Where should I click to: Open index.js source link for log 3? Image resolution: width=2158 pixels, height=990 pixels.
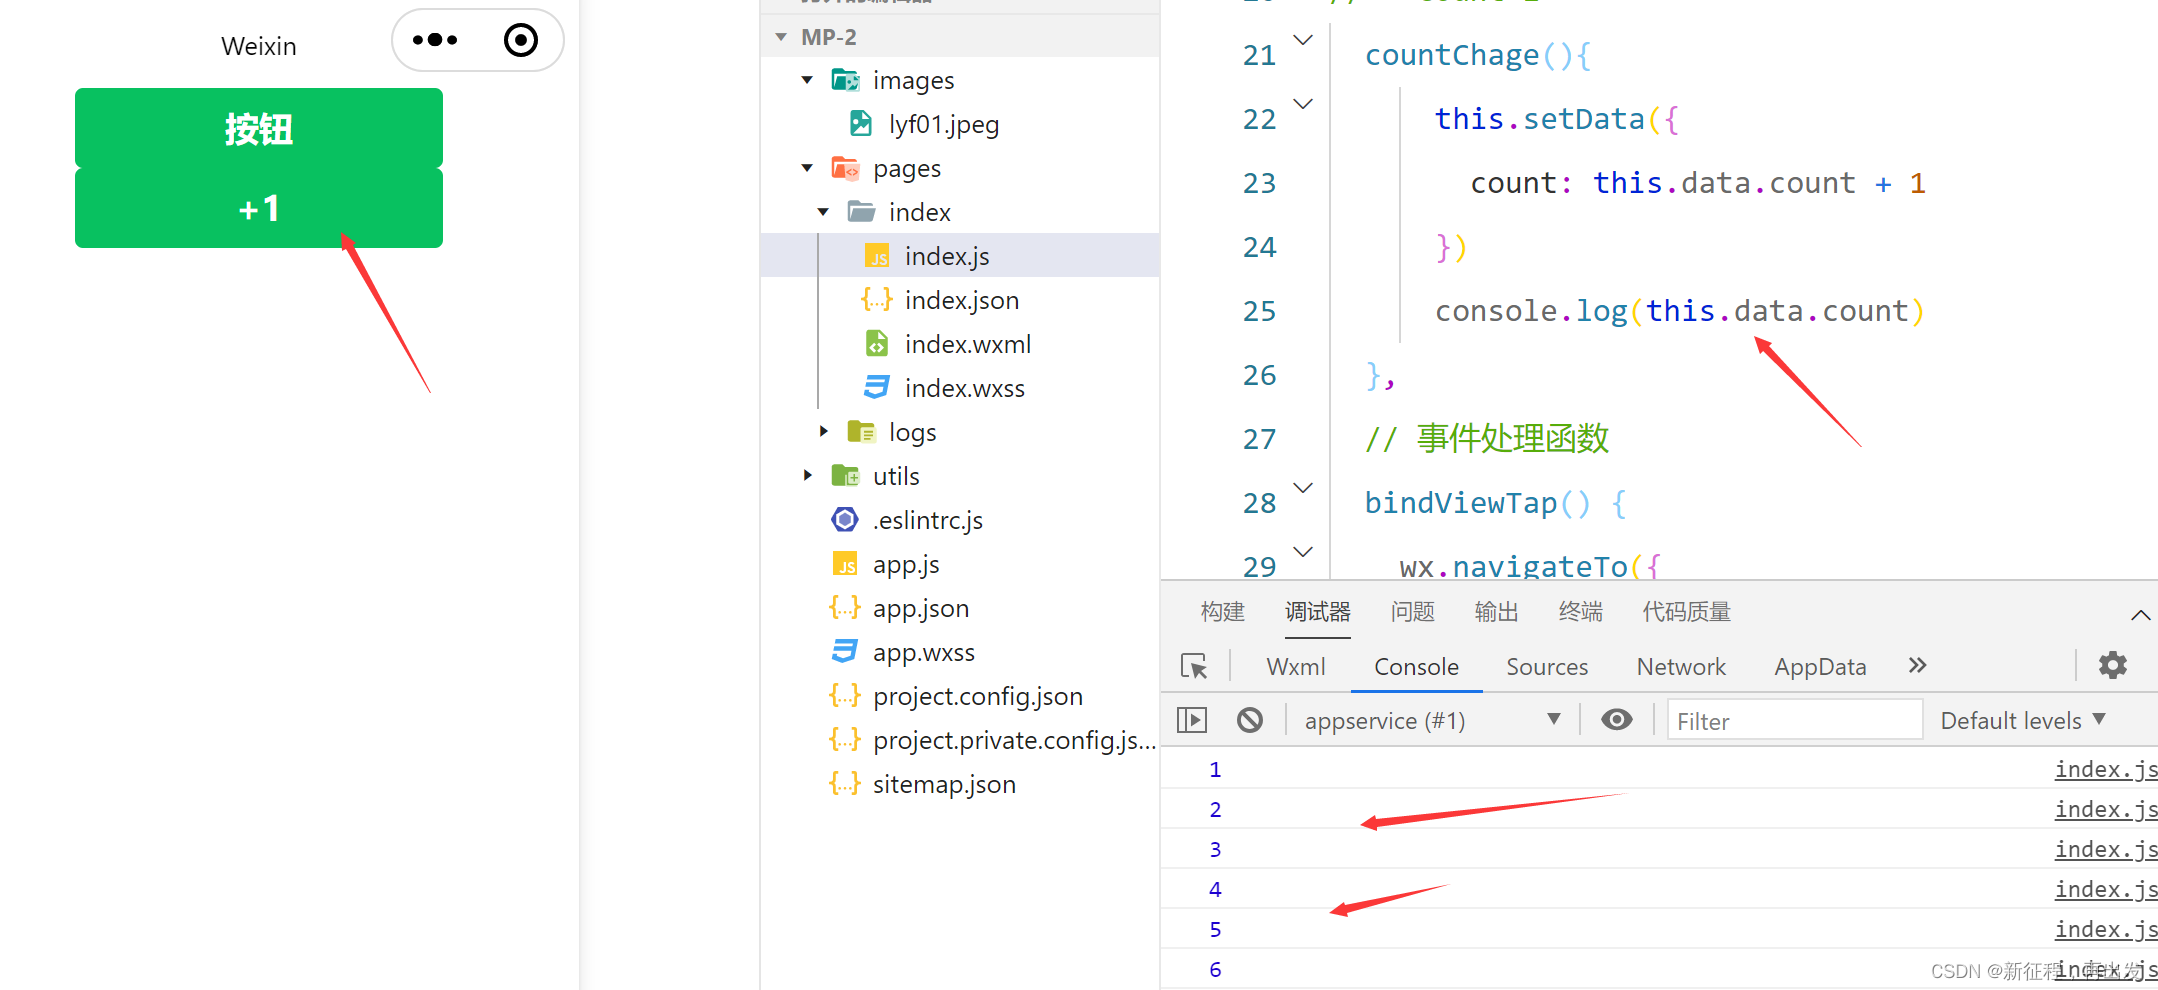(2106, 849)
